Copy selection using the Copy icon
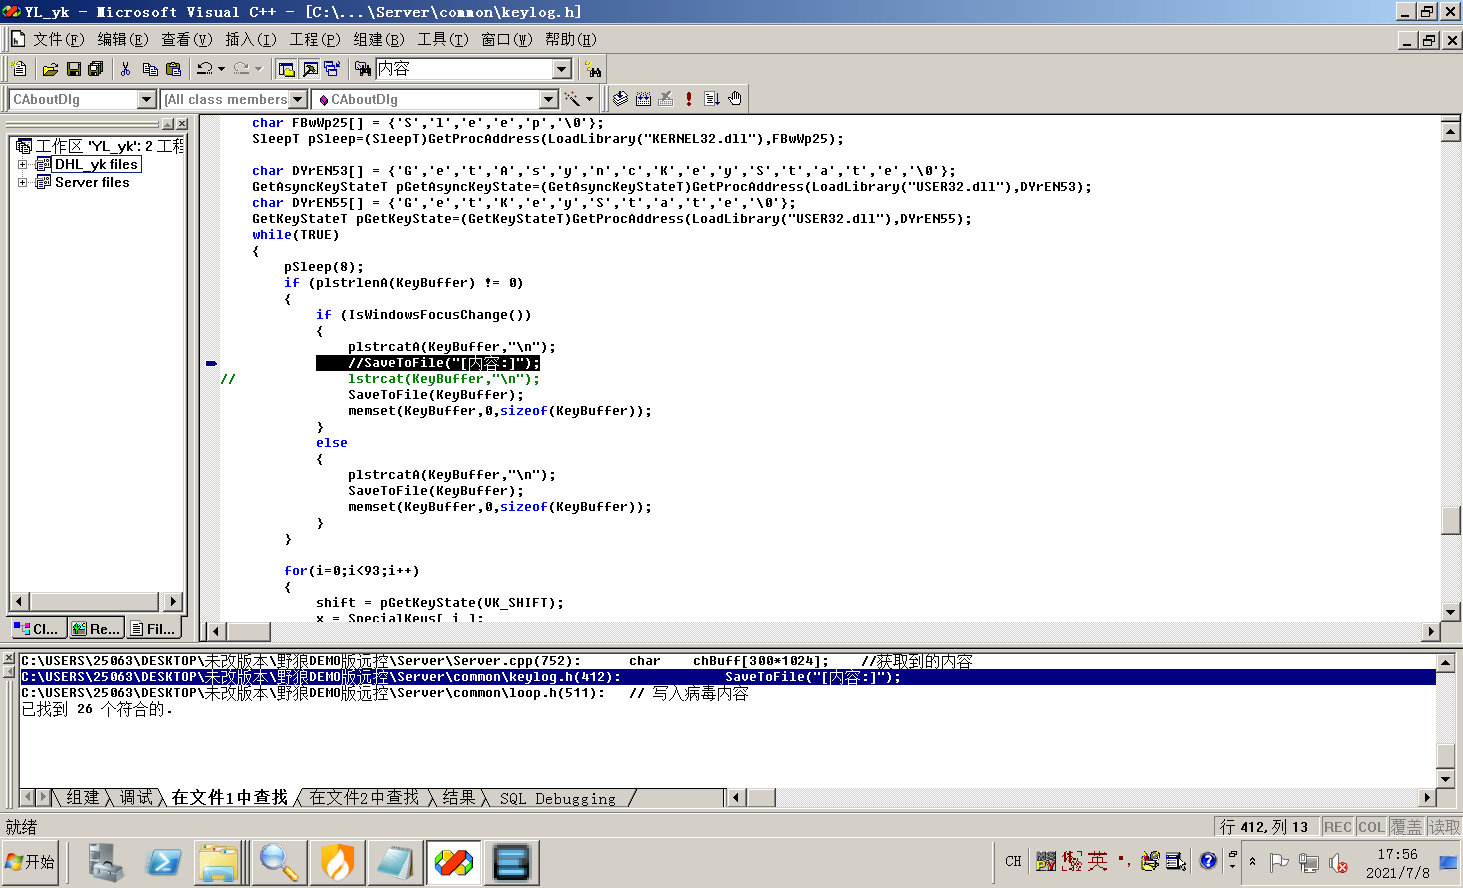 [150, 69]
